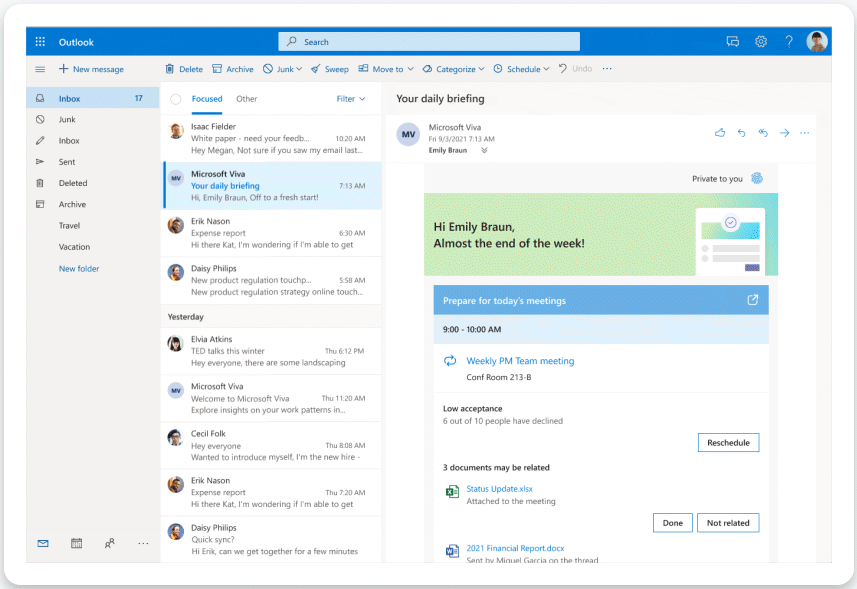Click the MV sender avatar in reading pane

tap(408, 134)
